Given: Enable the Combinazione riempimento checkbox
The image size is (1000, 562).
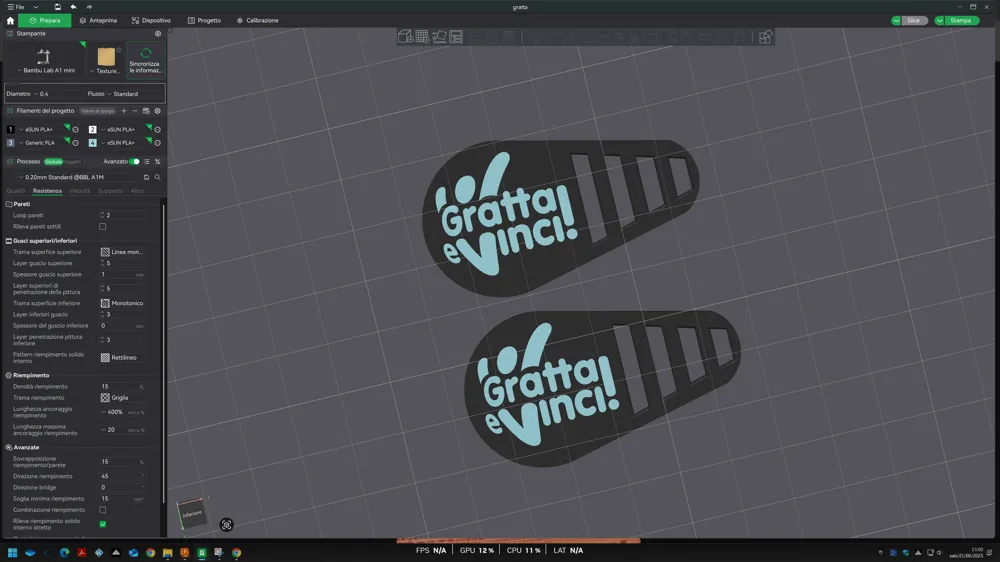Looking at the screenshot, I should [103, 510].
